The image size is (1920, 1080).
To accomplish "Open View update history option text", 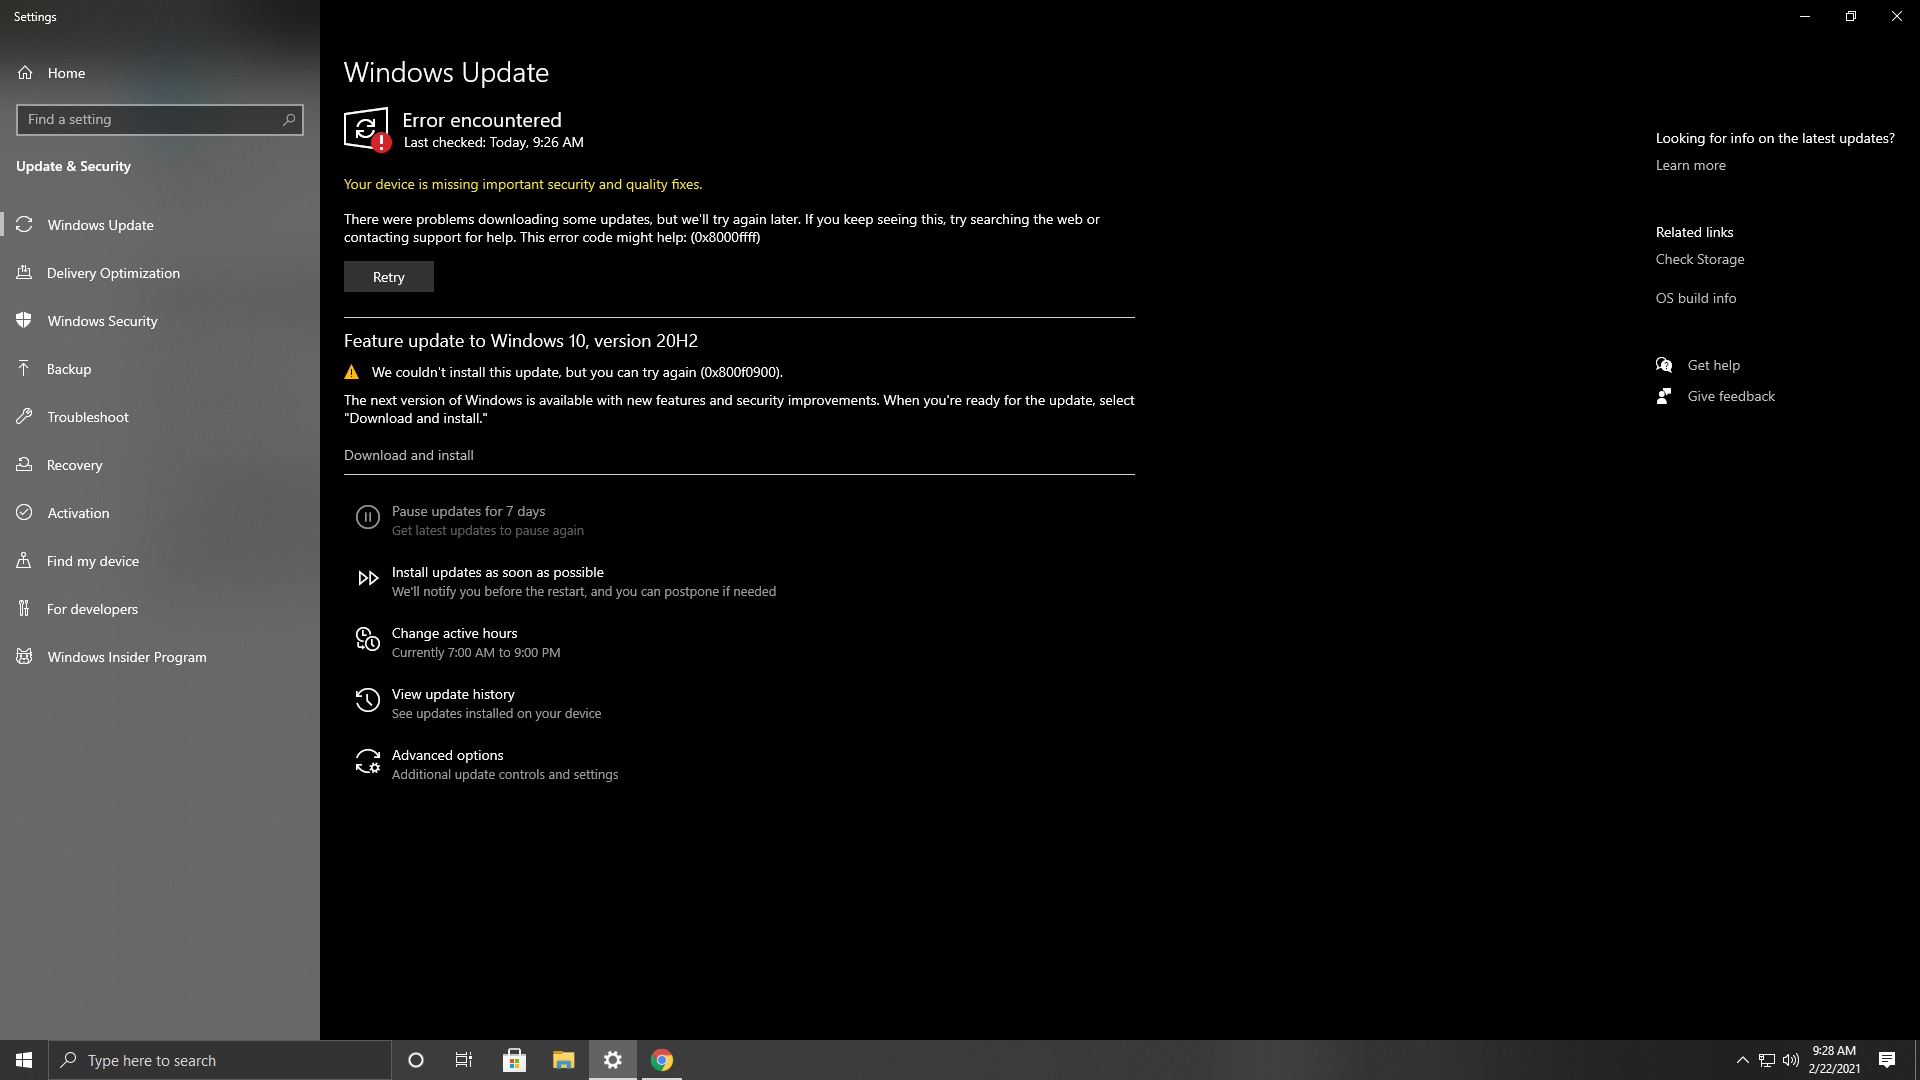I will pos(453,694).
